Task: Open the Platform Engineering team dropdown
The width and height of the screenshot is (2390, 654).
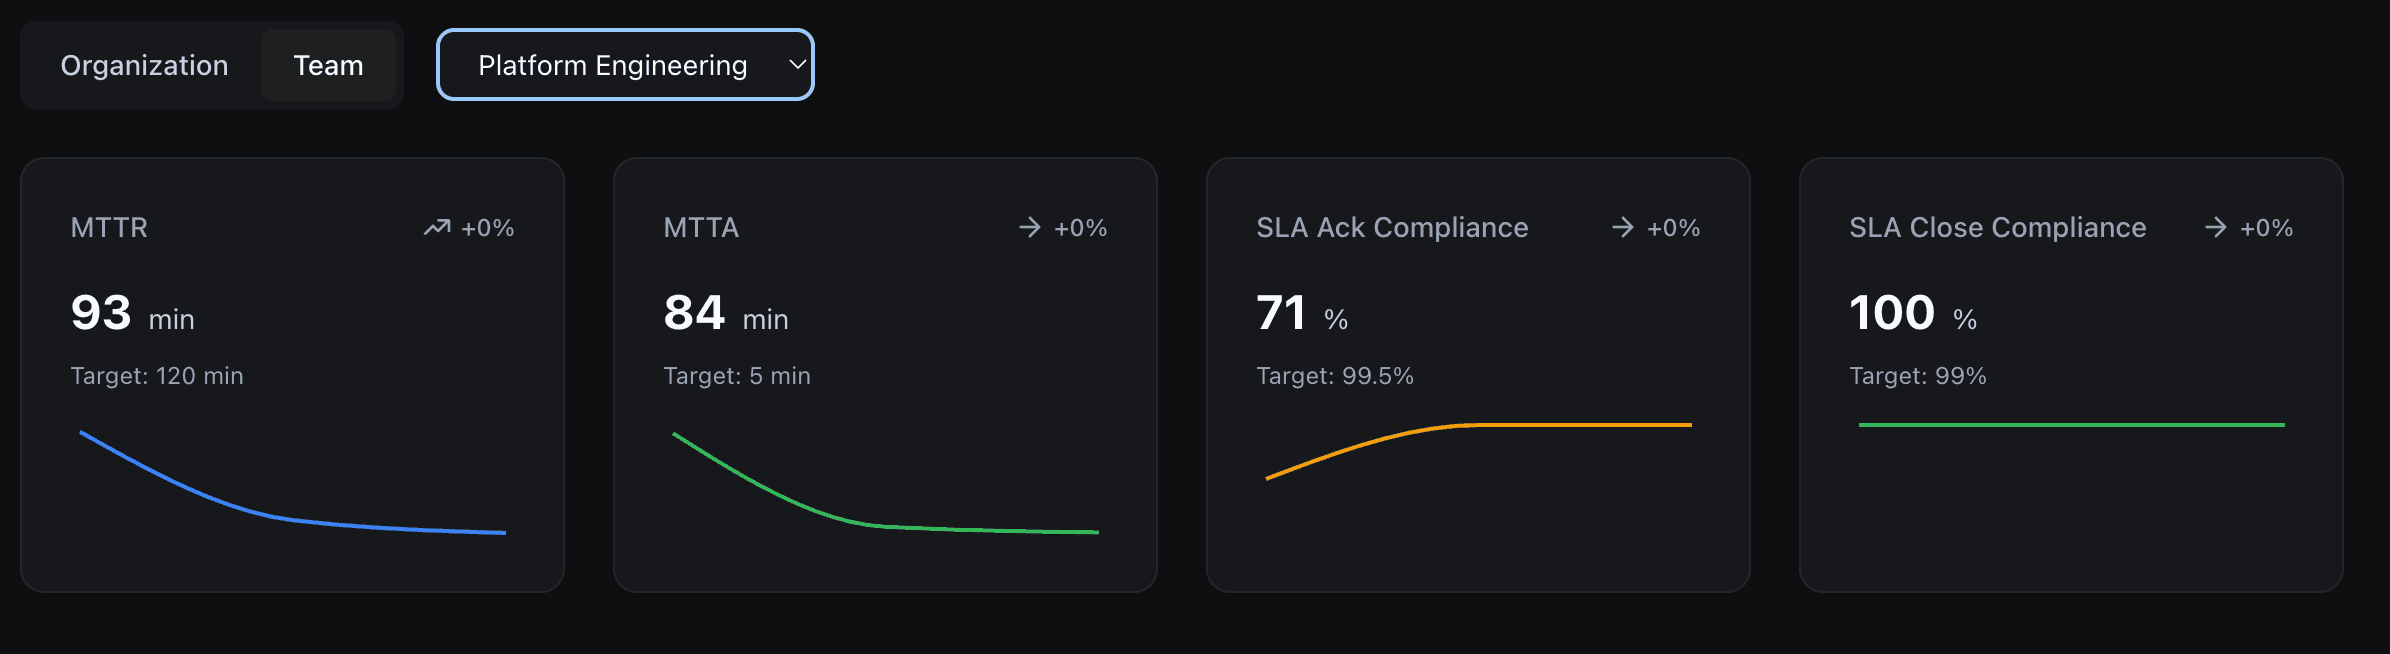Action: click(624, 64)
